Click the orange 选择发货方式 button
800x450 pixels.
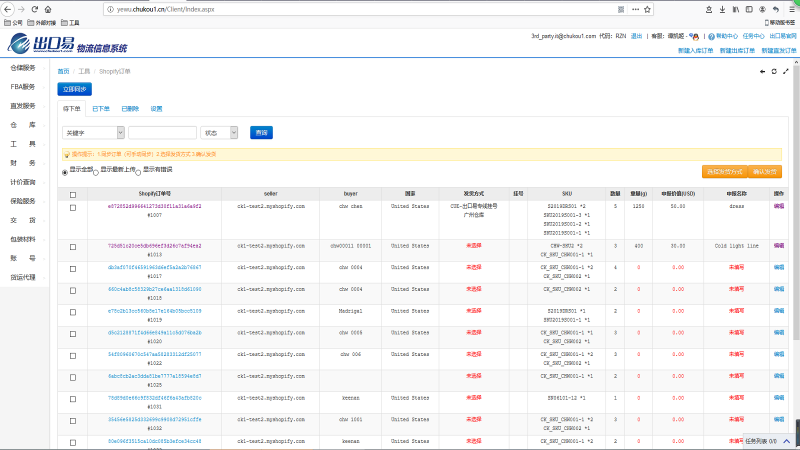[724, 172]
